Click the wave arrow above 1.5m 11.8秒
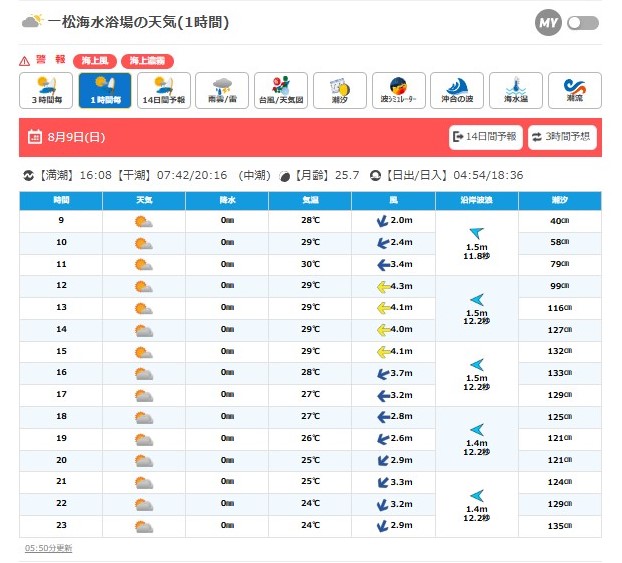Viewport: 622px width, 563px height. [x=477, y=233]
